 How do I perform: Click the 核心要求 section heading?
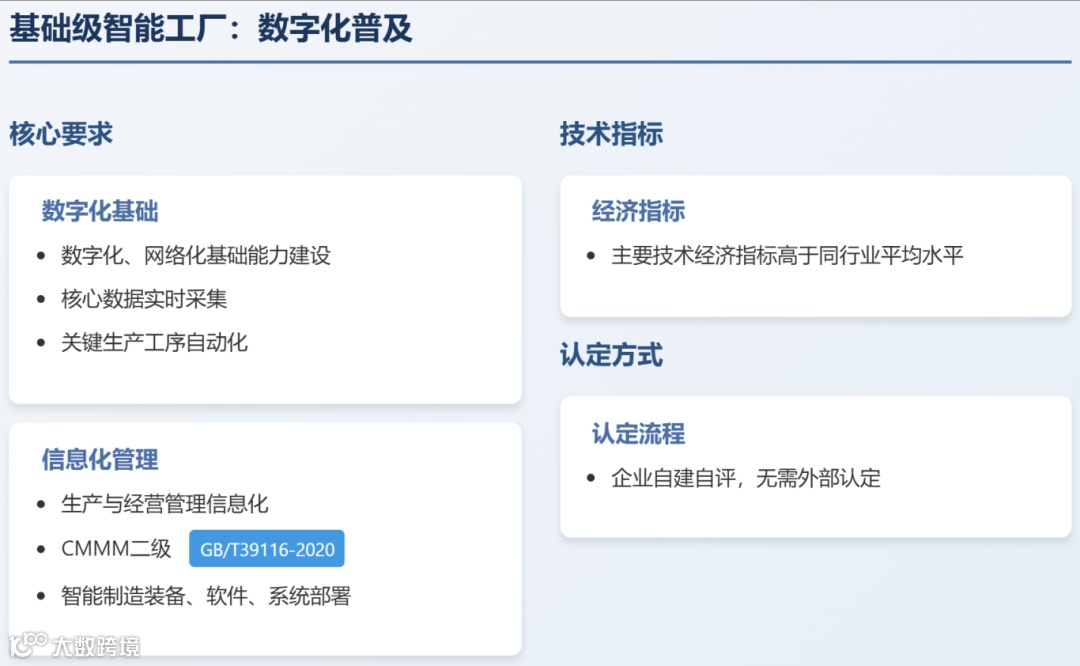pos(61,134)
